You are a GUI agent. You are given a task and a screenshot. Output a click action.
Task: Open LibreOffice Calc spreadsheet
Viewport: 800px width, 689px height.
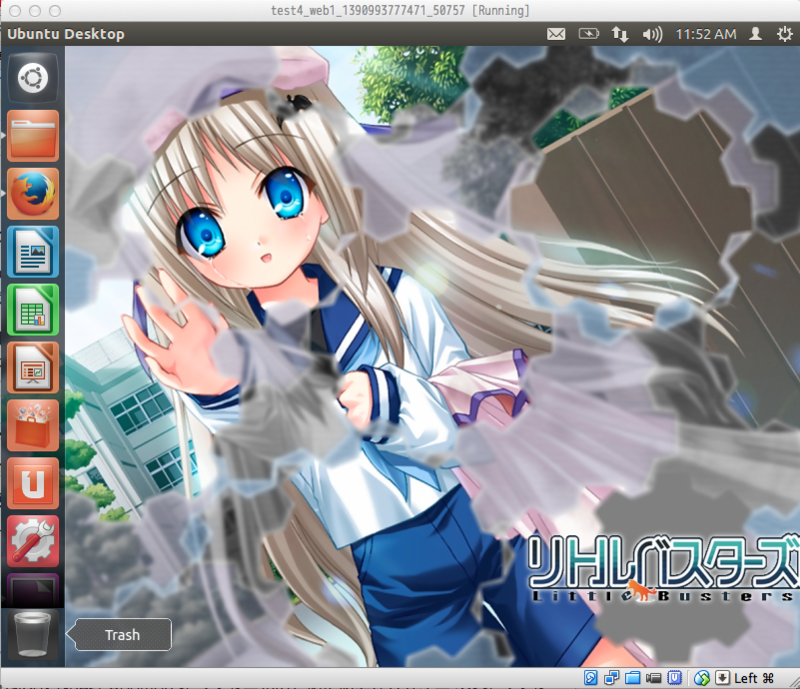(x=33, y=310)
